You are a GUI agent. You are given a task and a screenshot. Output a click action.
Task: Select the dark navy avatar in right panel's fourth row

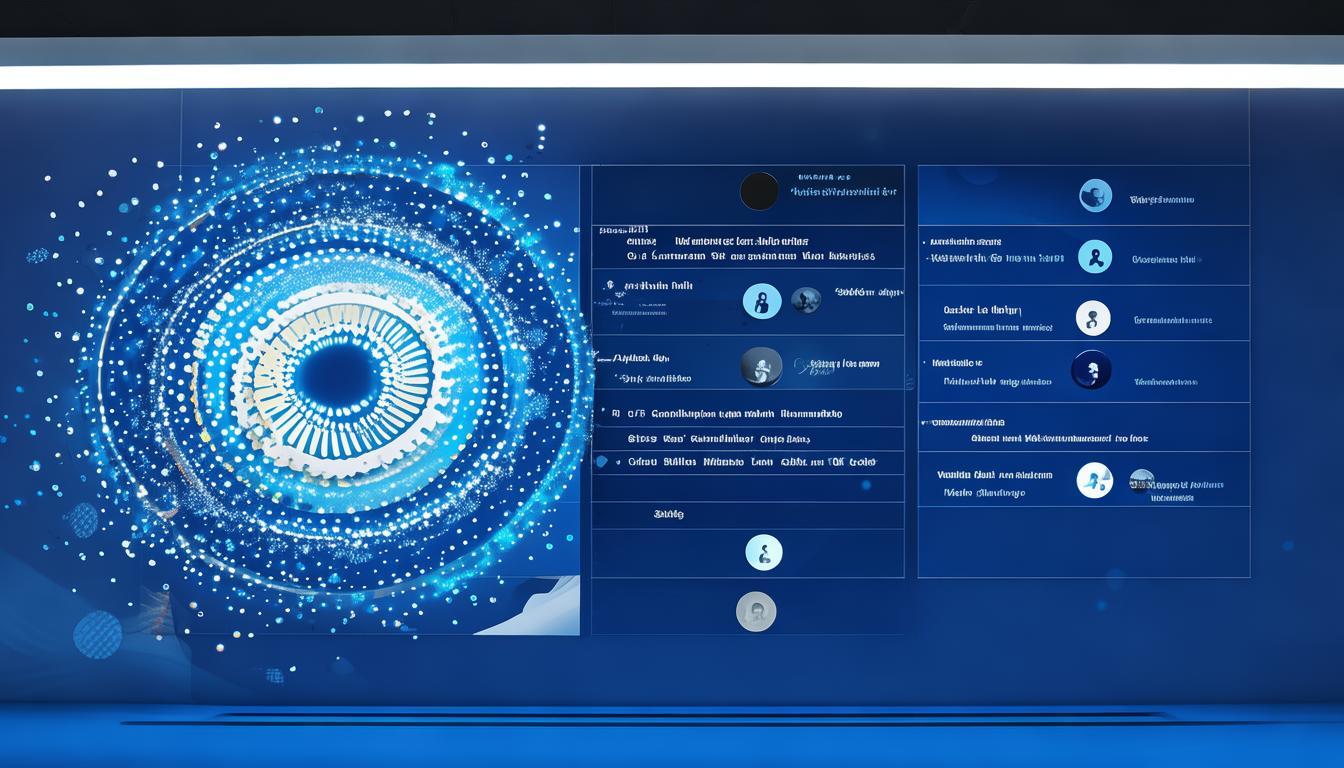click(x=1091, y=370)
